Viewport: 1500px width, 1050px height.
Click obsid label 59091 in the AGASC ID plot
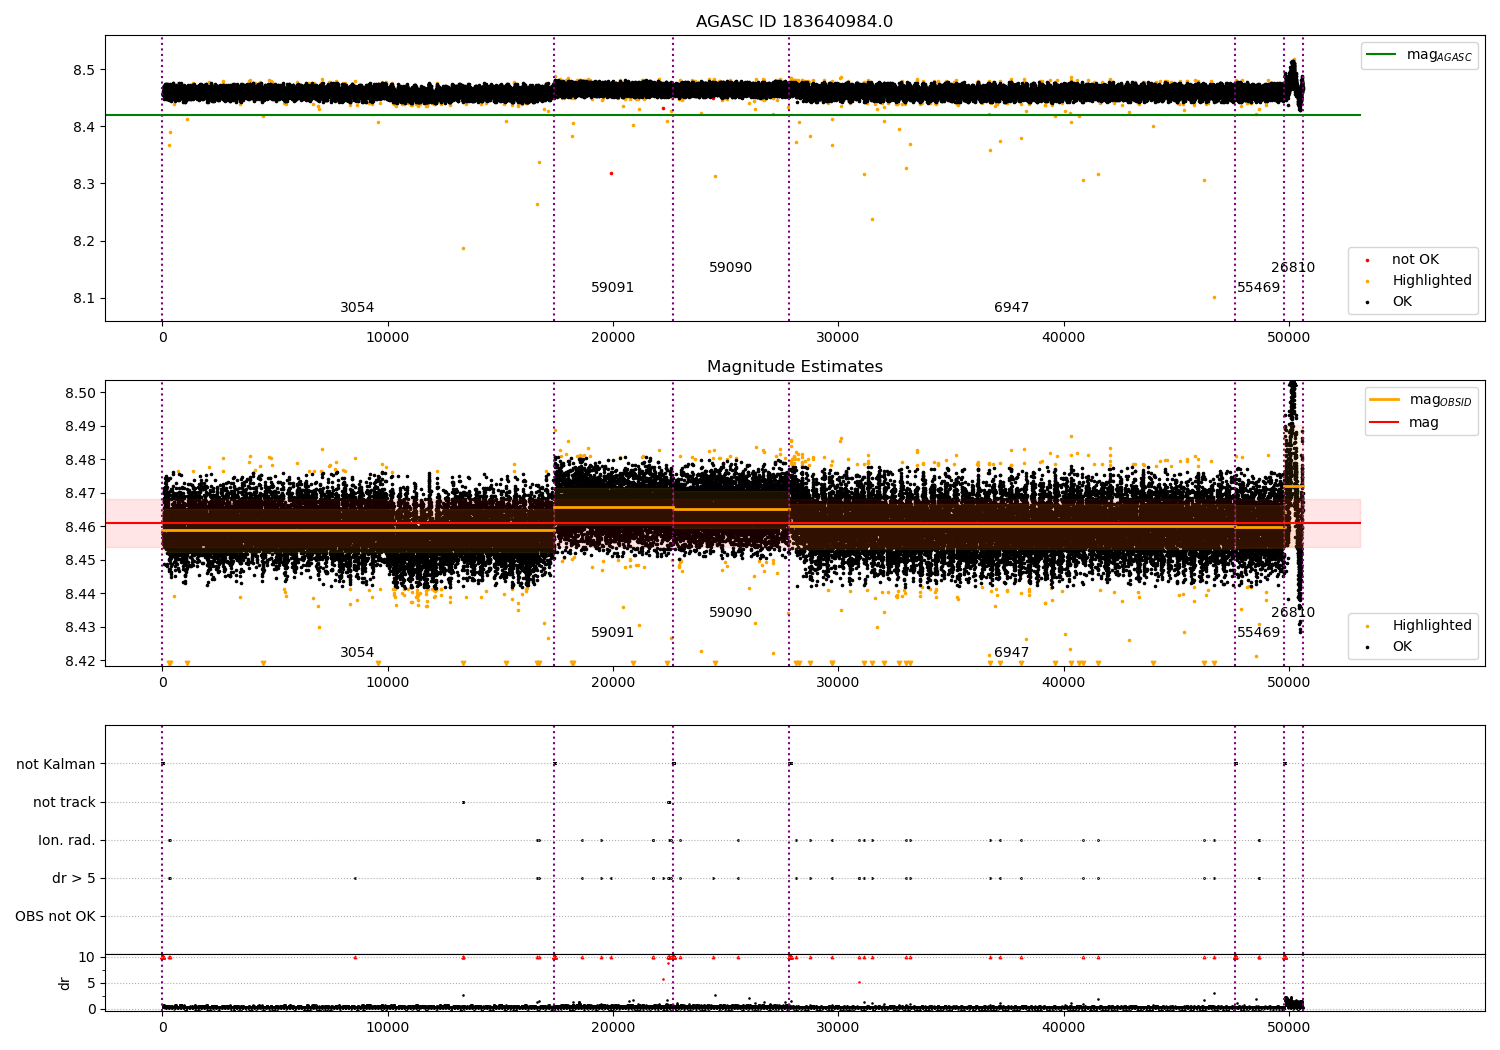point(612,288)
